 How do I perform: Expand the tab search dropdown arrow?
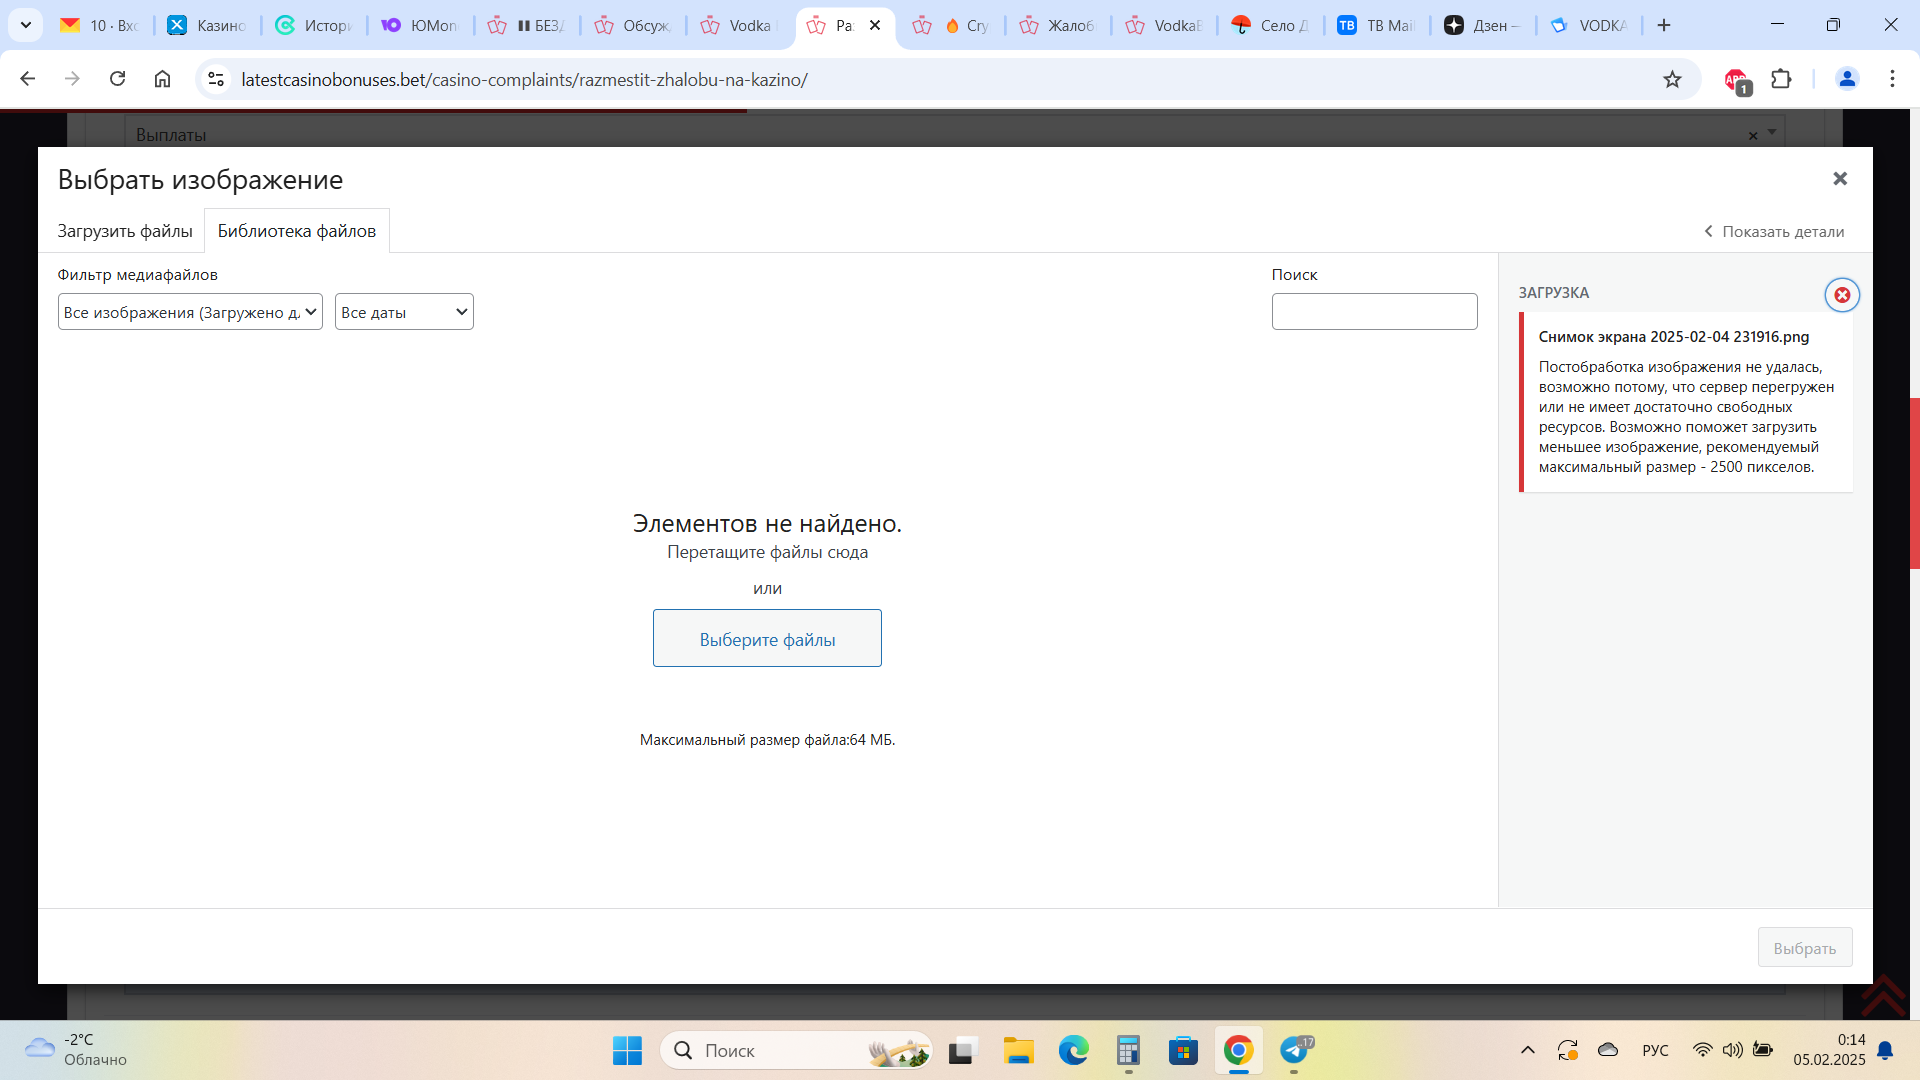(x=26, y=25)
